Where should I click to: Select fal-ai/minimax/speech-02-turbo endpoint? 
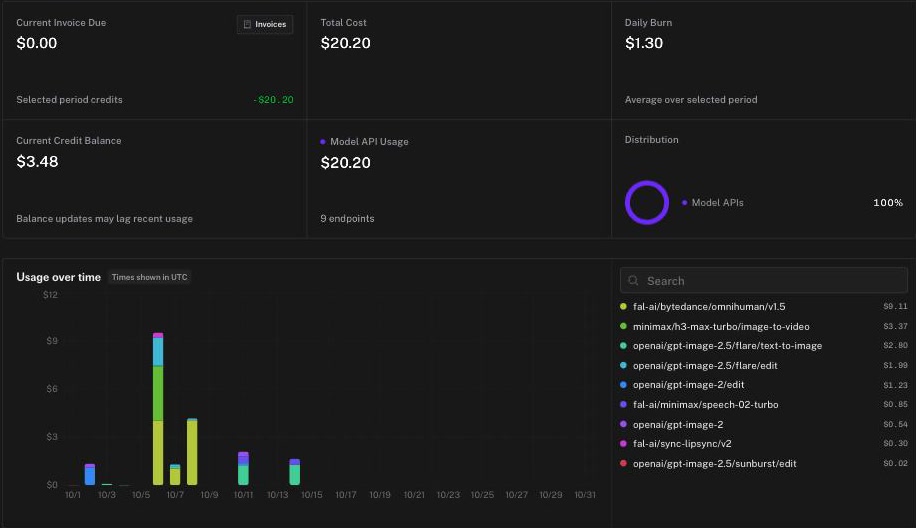tap(764, 405)
